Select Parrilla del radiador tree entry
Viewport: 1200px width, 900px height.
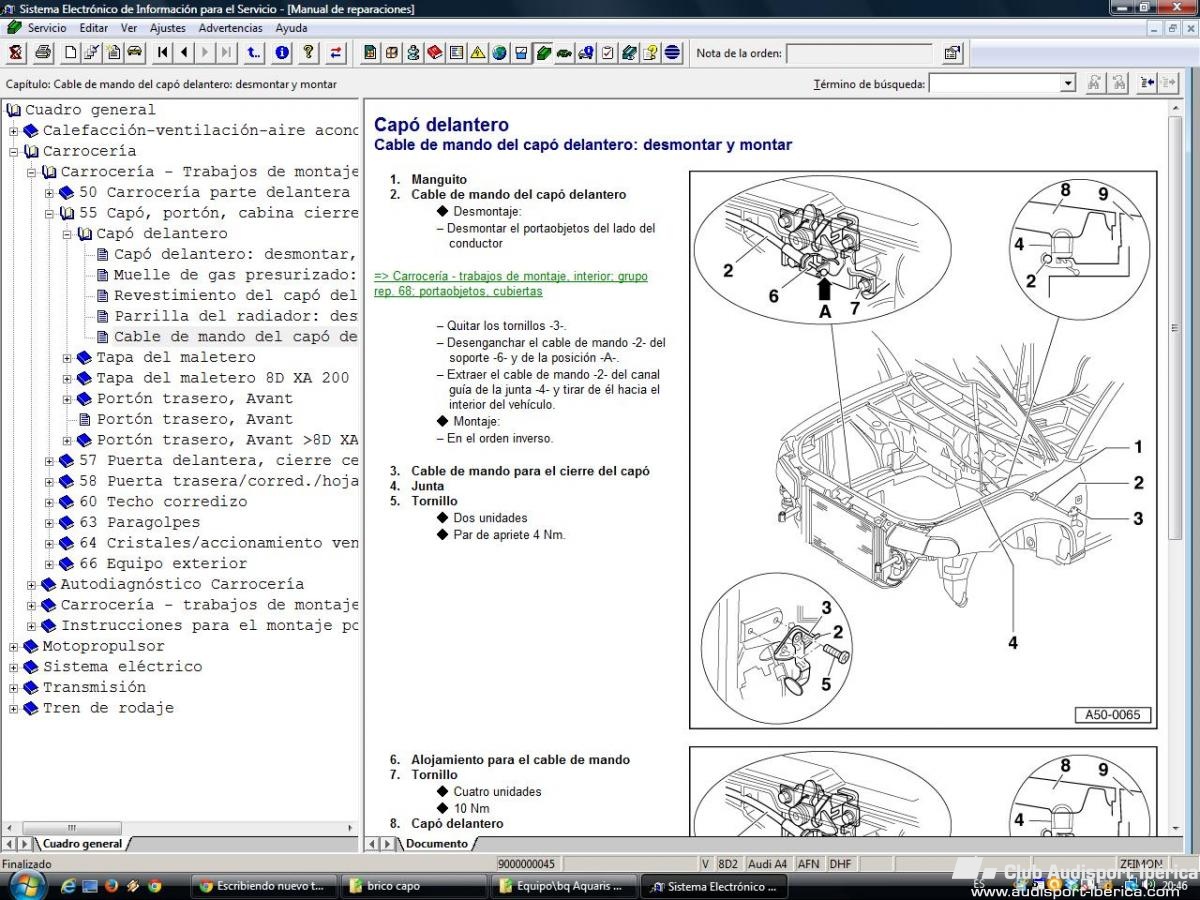(x=235, y=316)
